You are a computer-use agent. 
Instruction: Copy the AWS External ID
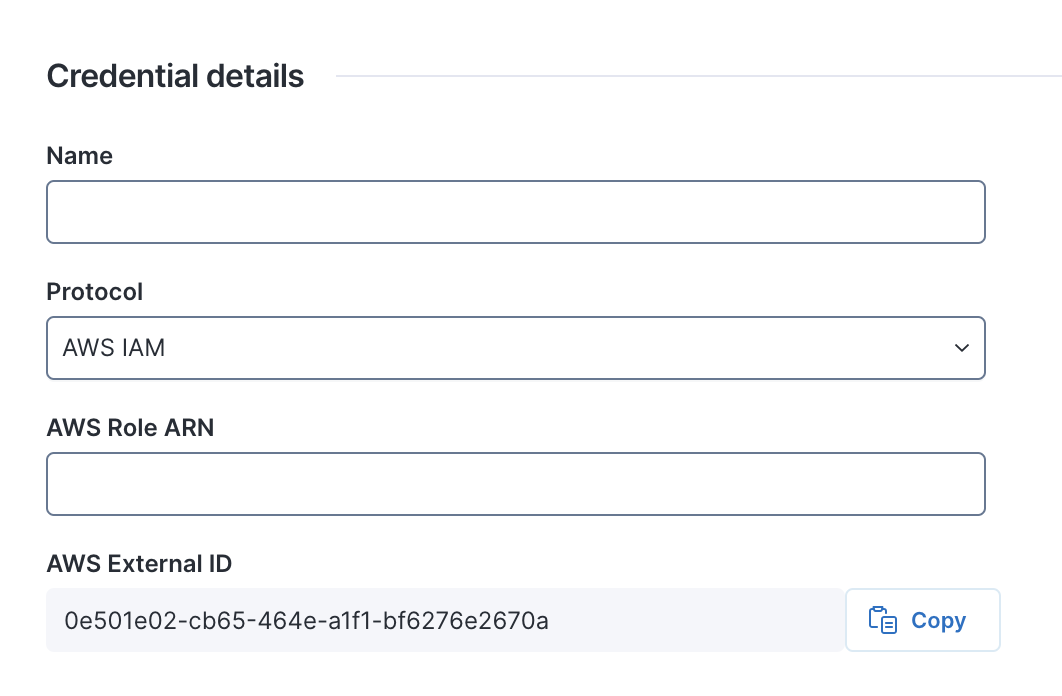tap(922, 620)
